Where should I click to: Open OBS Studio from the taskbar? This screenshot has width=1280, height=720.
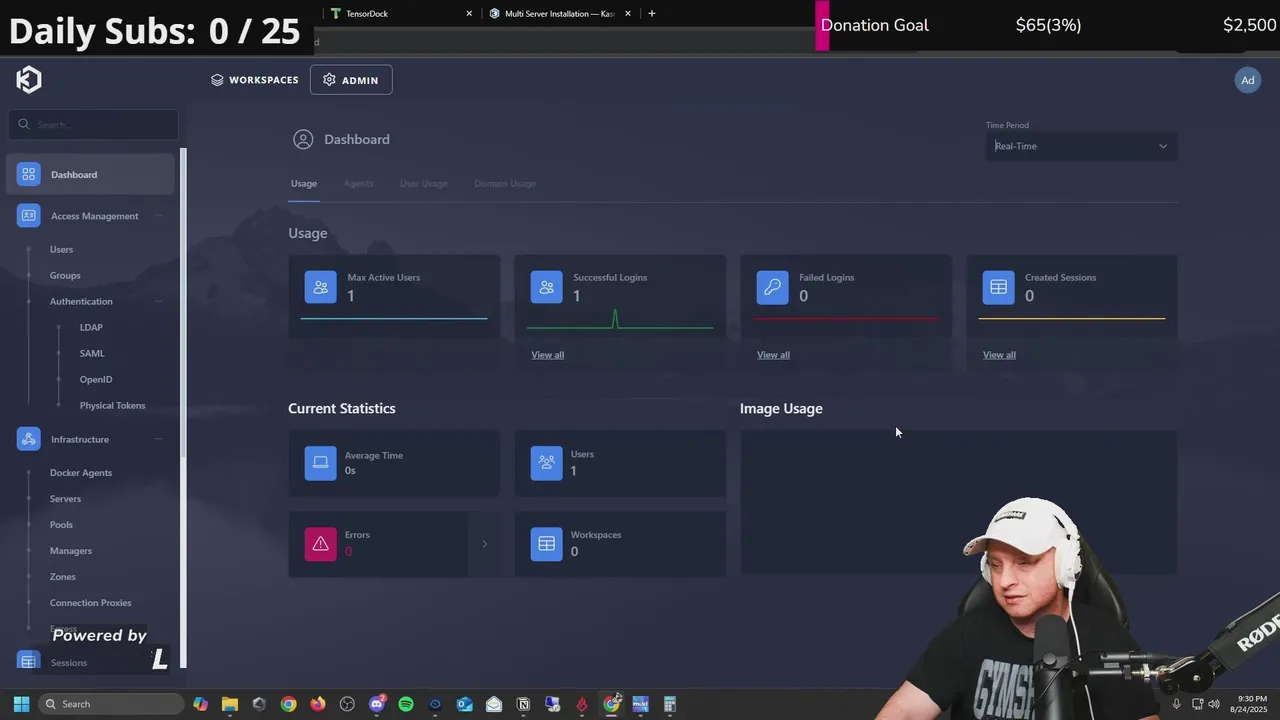[x=347, y=704]
